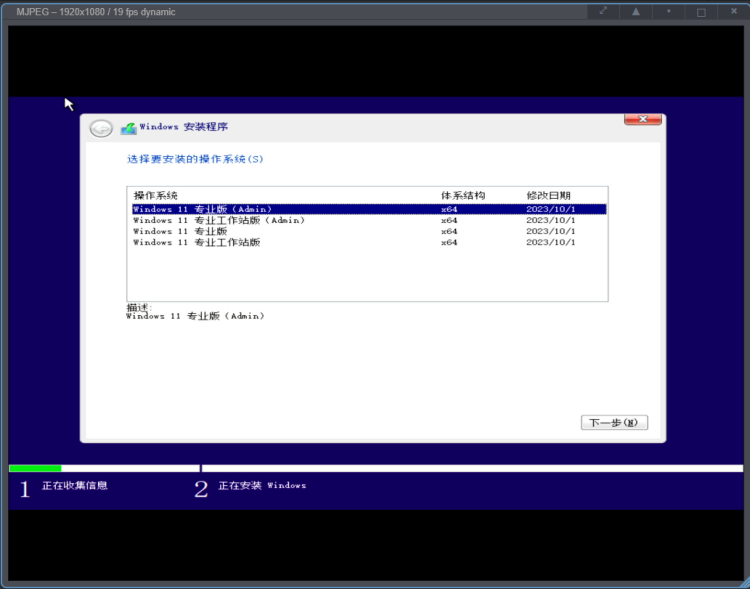
Task: Click the Windows Setup installer icon
Action: point(128,128)
